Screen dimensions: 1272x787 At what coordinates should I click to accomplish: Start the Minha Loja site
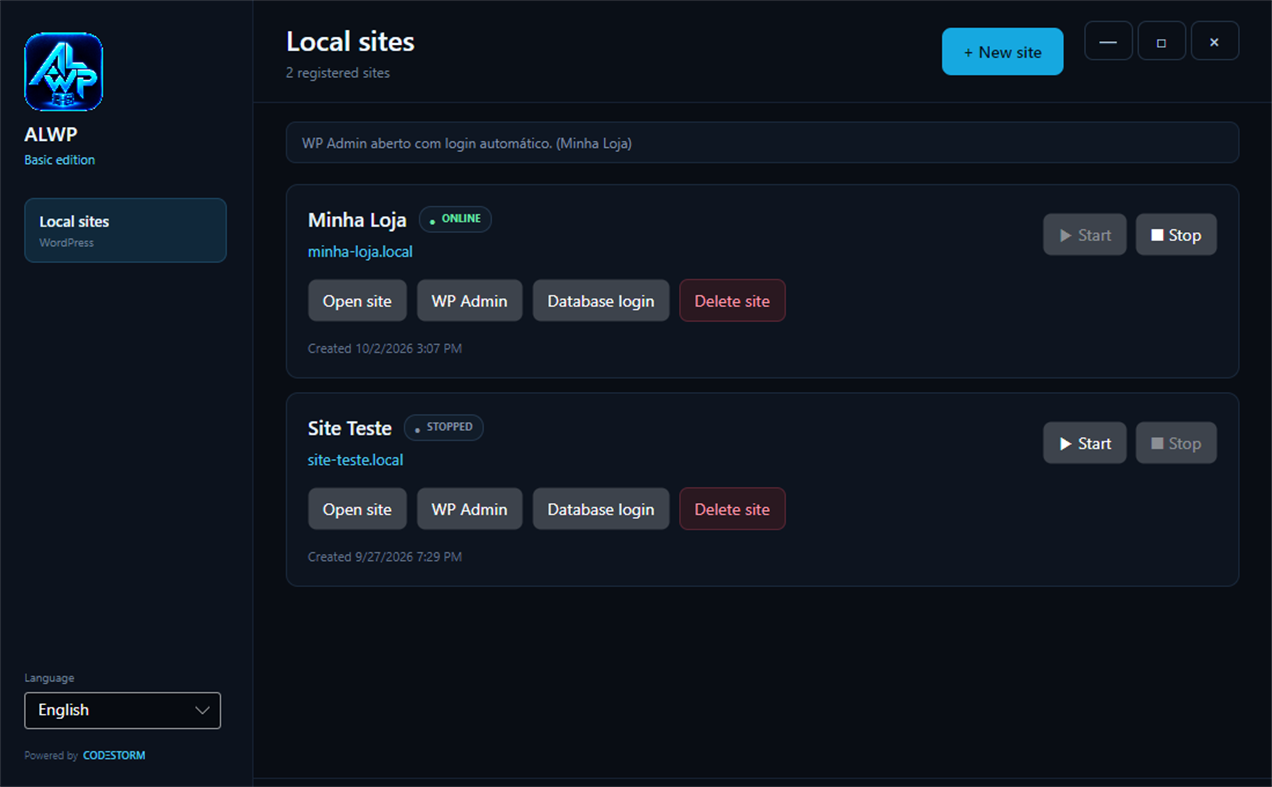1084,235
